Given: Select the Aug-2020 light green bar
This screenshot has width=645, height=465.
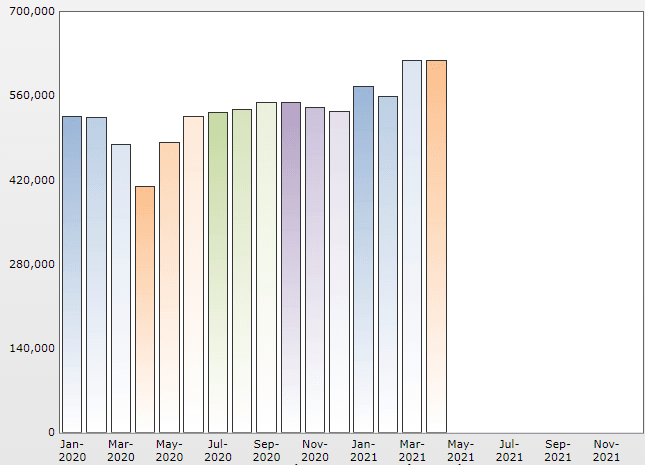Looking at the screenshot, I should coord(242,271).
